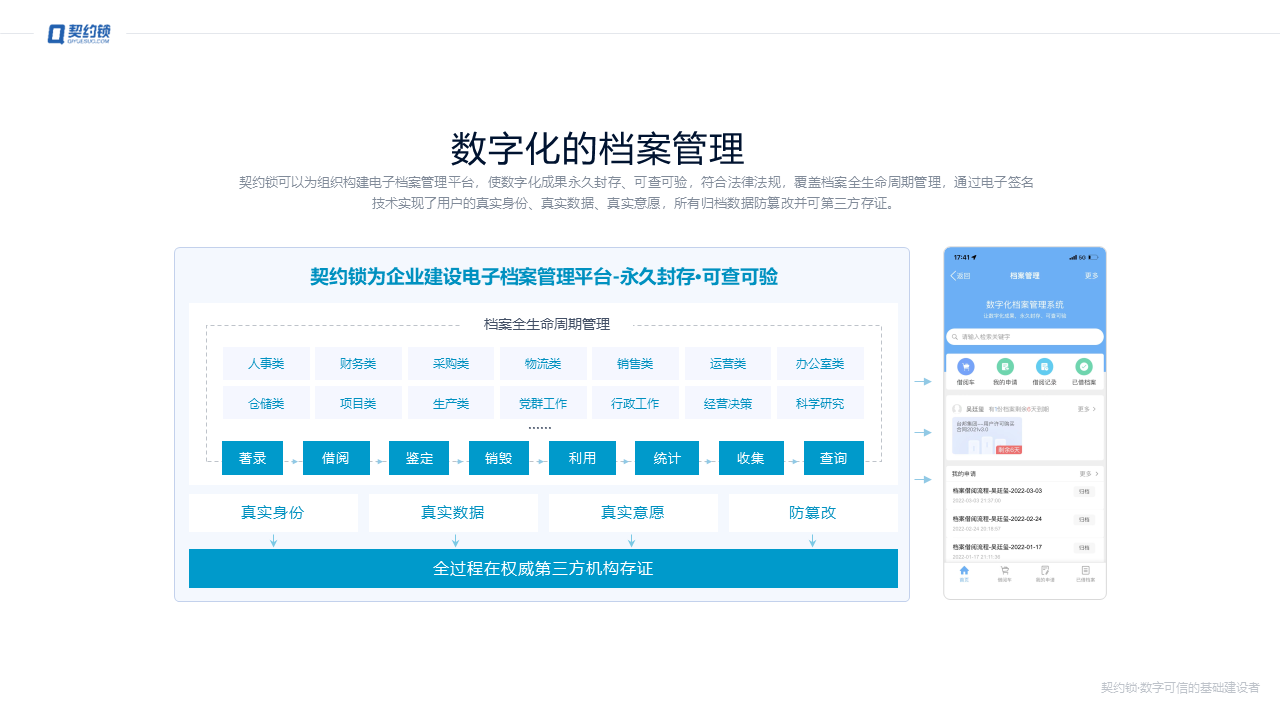Image resolution: width=1280 pixels, height=720 pixels.
Task: Tap 更多 in the phone's blue header
Action: 1091,276
